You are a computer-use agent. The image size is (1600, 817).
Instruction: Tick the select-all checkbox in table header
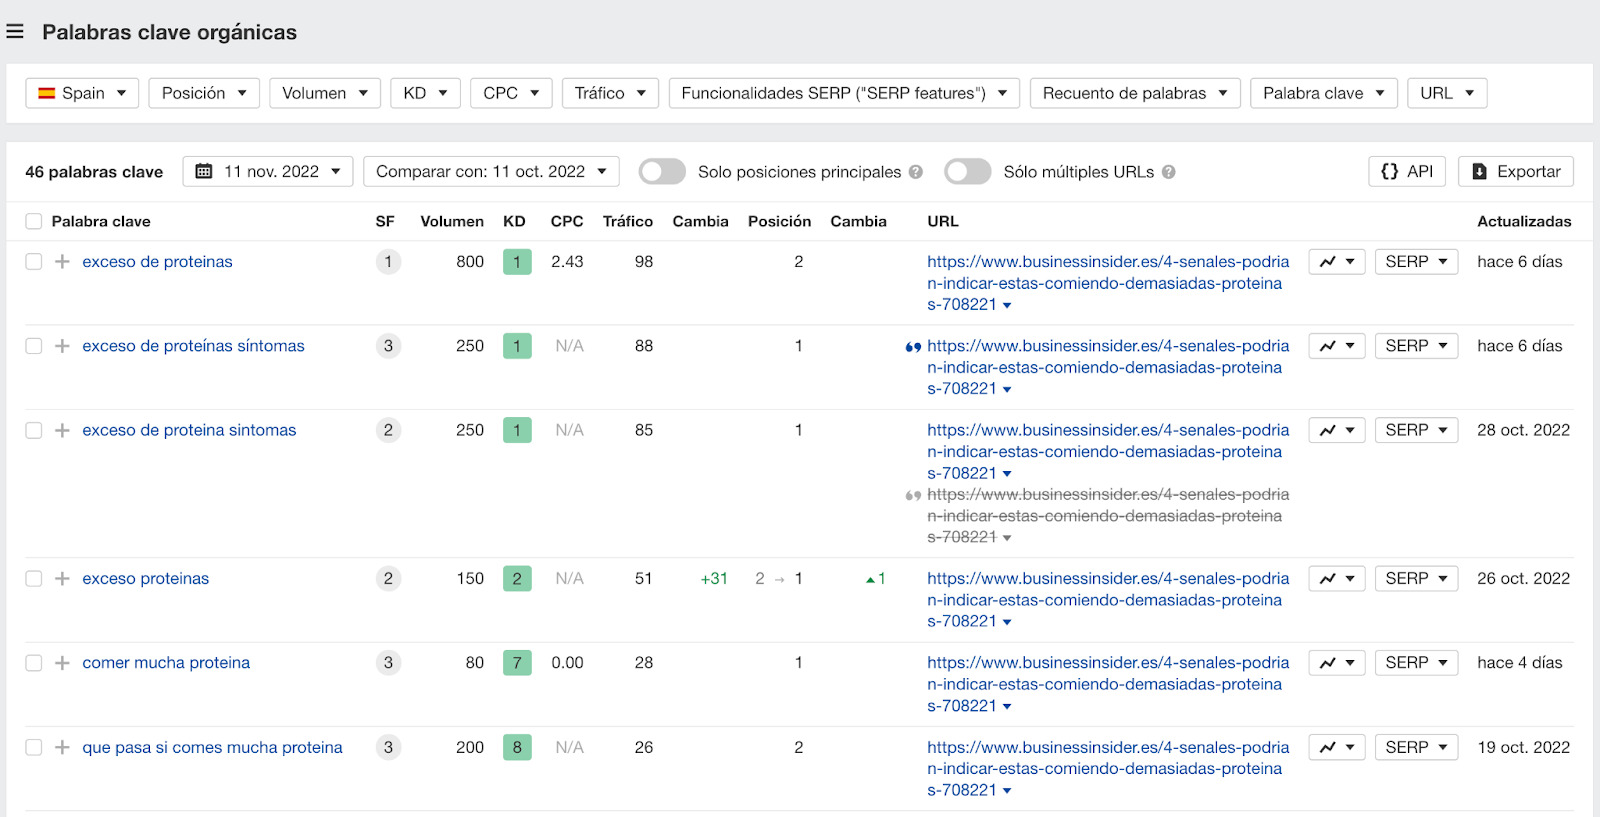click(x=34, y=222)
